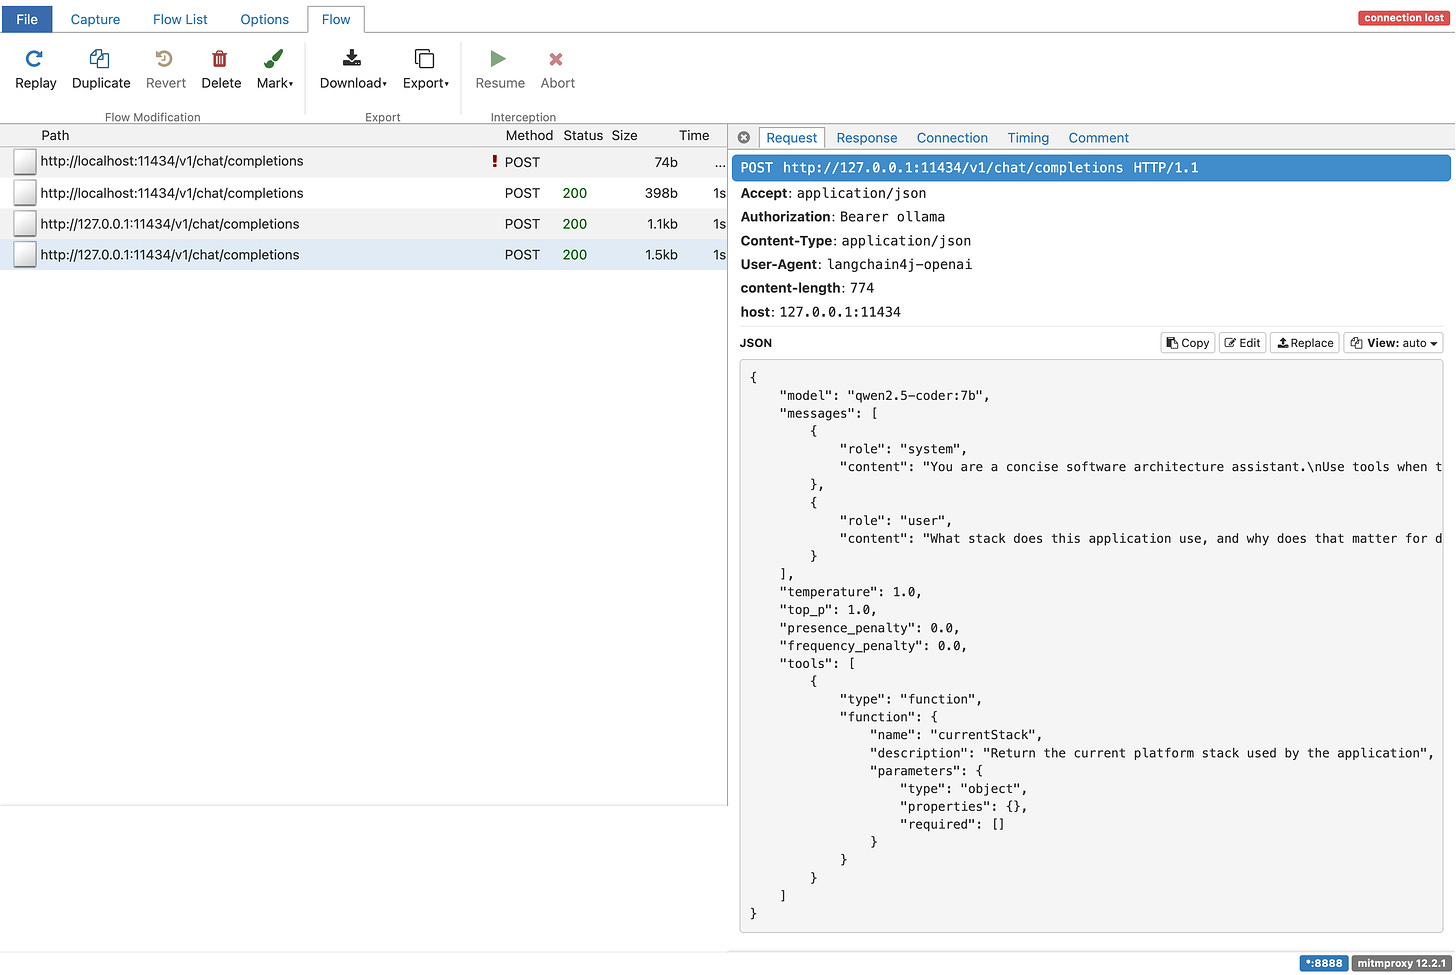This screenshot has width=1456, height=975.
Task: Copy the JSON request body
Action: pyautogui.click(x=1188, y=343)
